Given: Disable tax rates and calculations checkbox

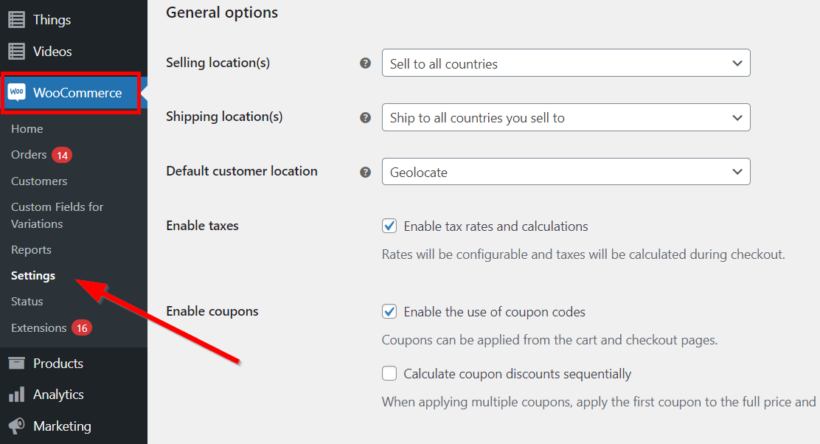Looking at the screenshot, I should 389,226.
